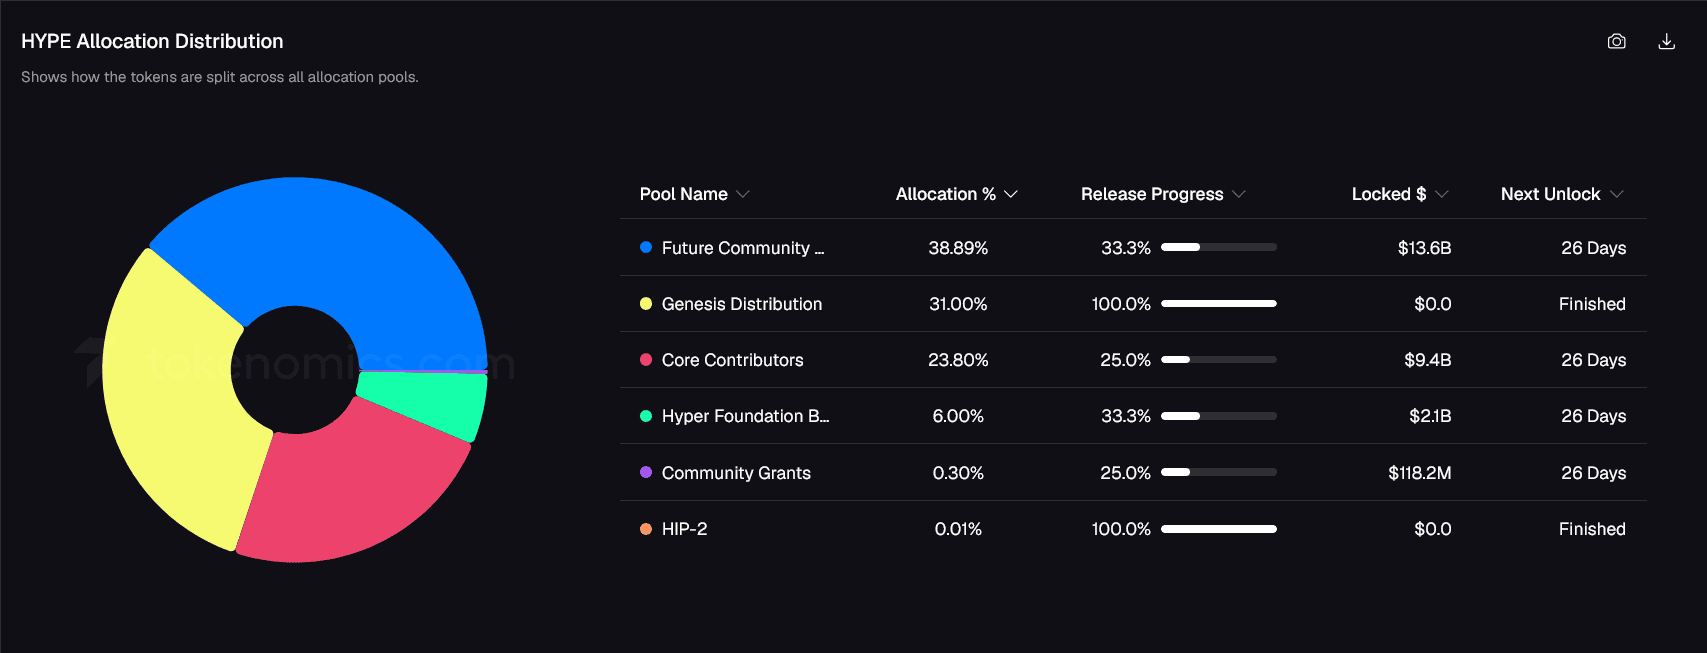Image resolution: width=1707 pixels, height=653 pixels.
Task: Click the Release Progress column header
Action: [x=1152, y=194]
